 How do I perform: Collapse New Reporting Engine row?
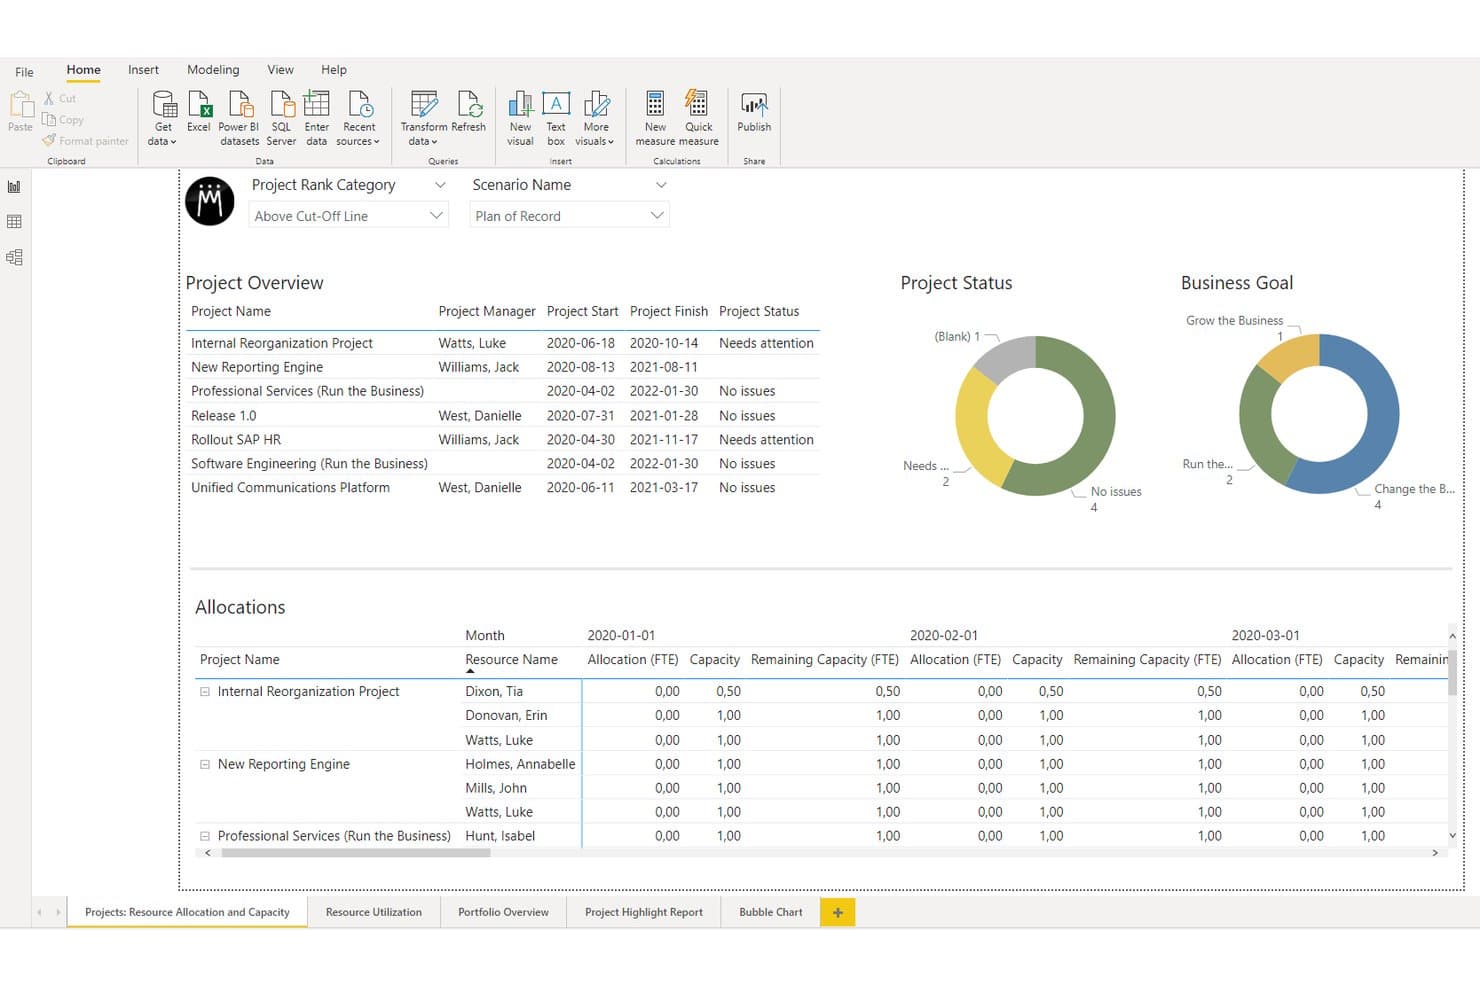205,764
